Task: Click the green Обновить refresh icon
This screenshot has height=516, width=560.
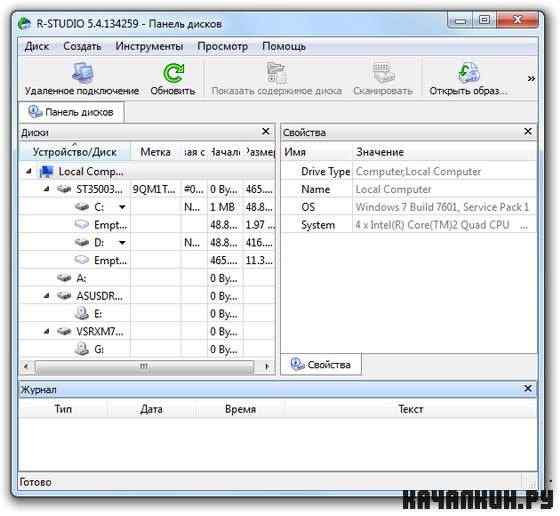Action: click(173, 73)
